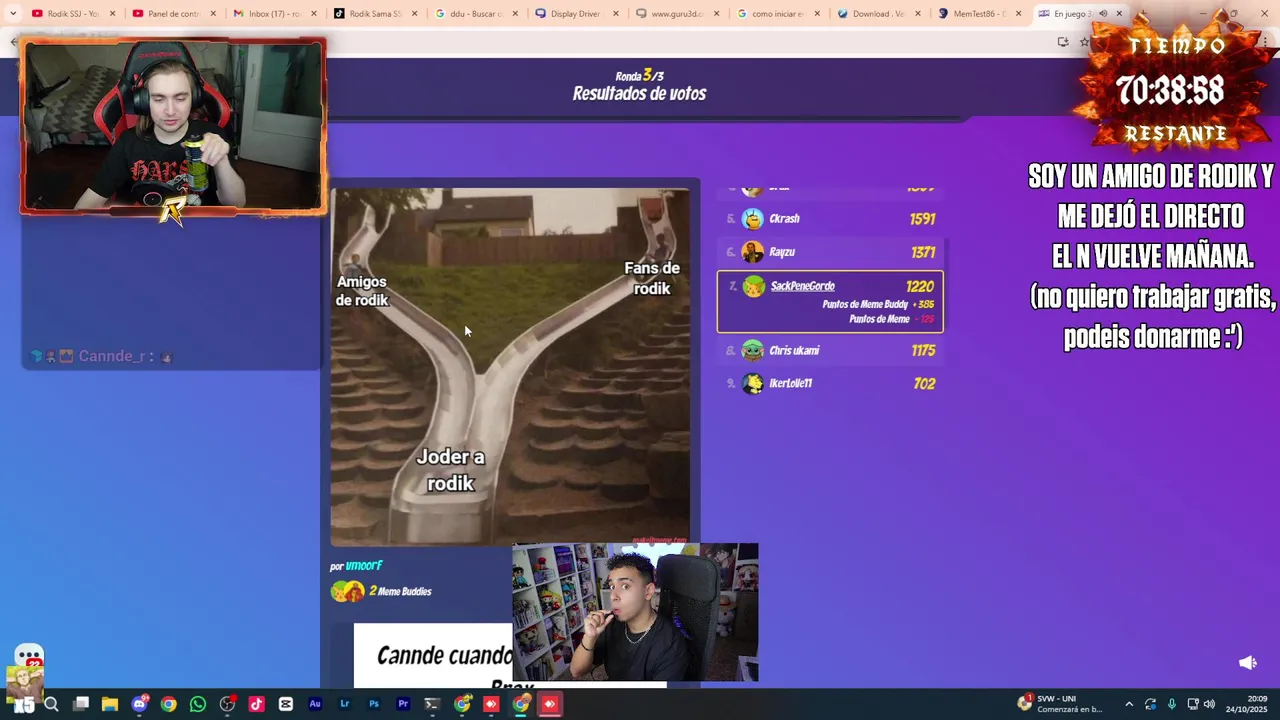
Task: Click IkerLolle11's avatar icon
Action: [752, 383]
